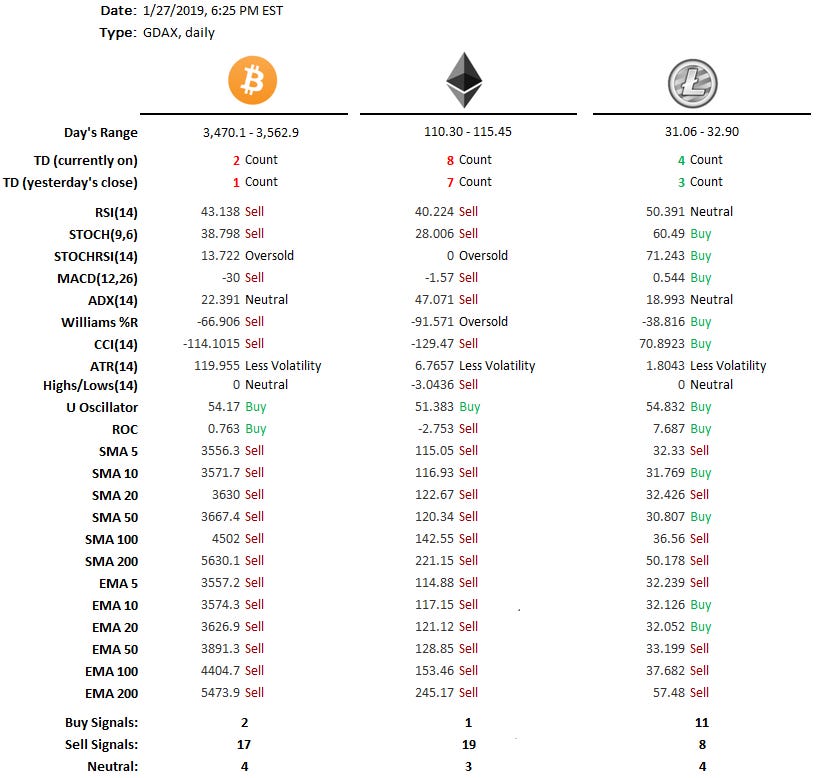816x778 pixels.
Task: Click the Bitcoin Neutral count 4
Action: [x=244, y=766]
